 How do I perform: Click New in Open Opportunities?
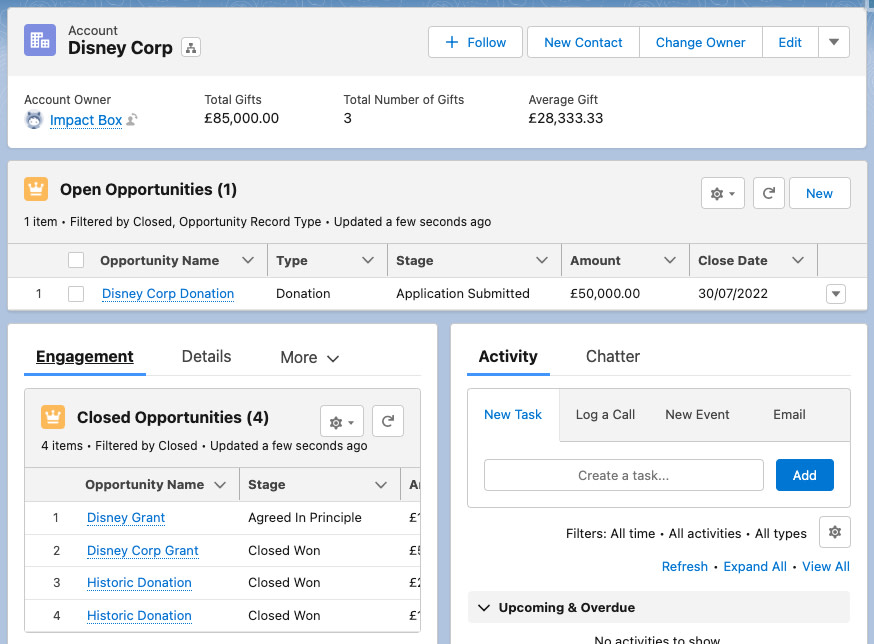(819, 193)
